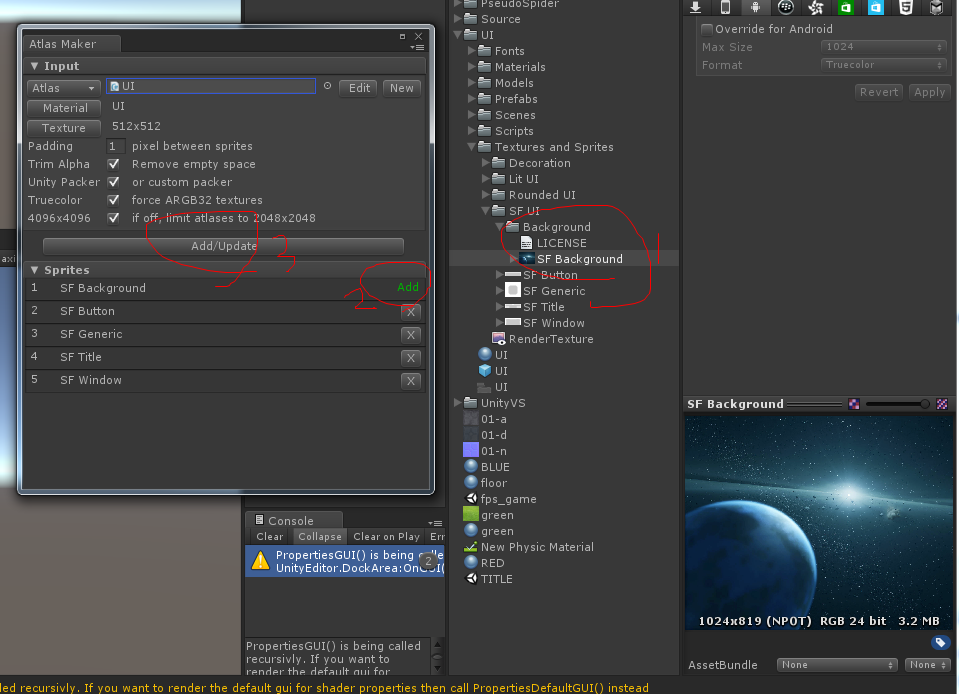
Task: Click the Padding pixel value field
Action: 115,146
